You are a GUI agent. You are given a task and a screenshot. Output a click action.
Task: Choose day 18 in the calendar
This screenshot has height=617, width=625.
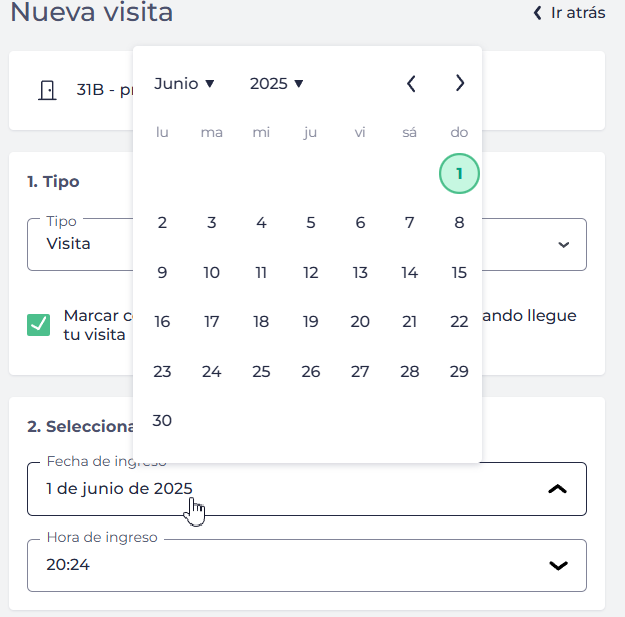click(261, 322)
